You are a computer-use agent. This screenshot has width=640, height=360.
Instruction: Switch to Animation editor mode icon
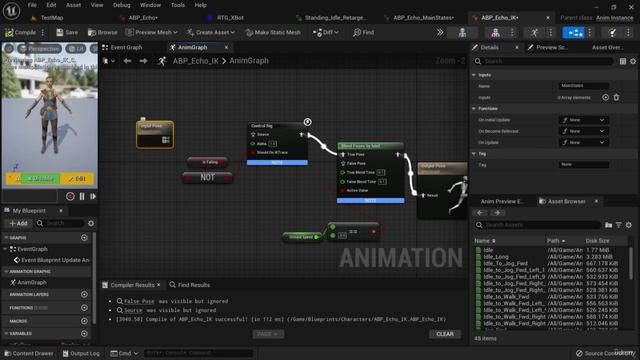click(x=534, y=33)
